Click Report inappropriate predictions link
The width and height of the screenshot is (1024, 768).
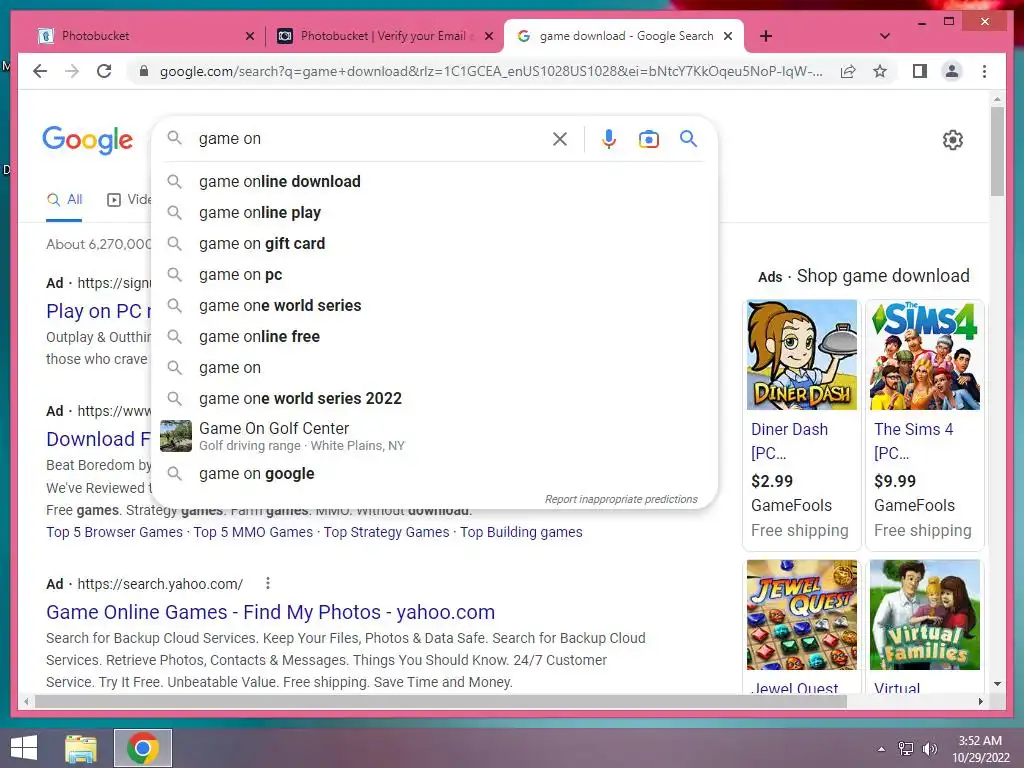(621, 499)
